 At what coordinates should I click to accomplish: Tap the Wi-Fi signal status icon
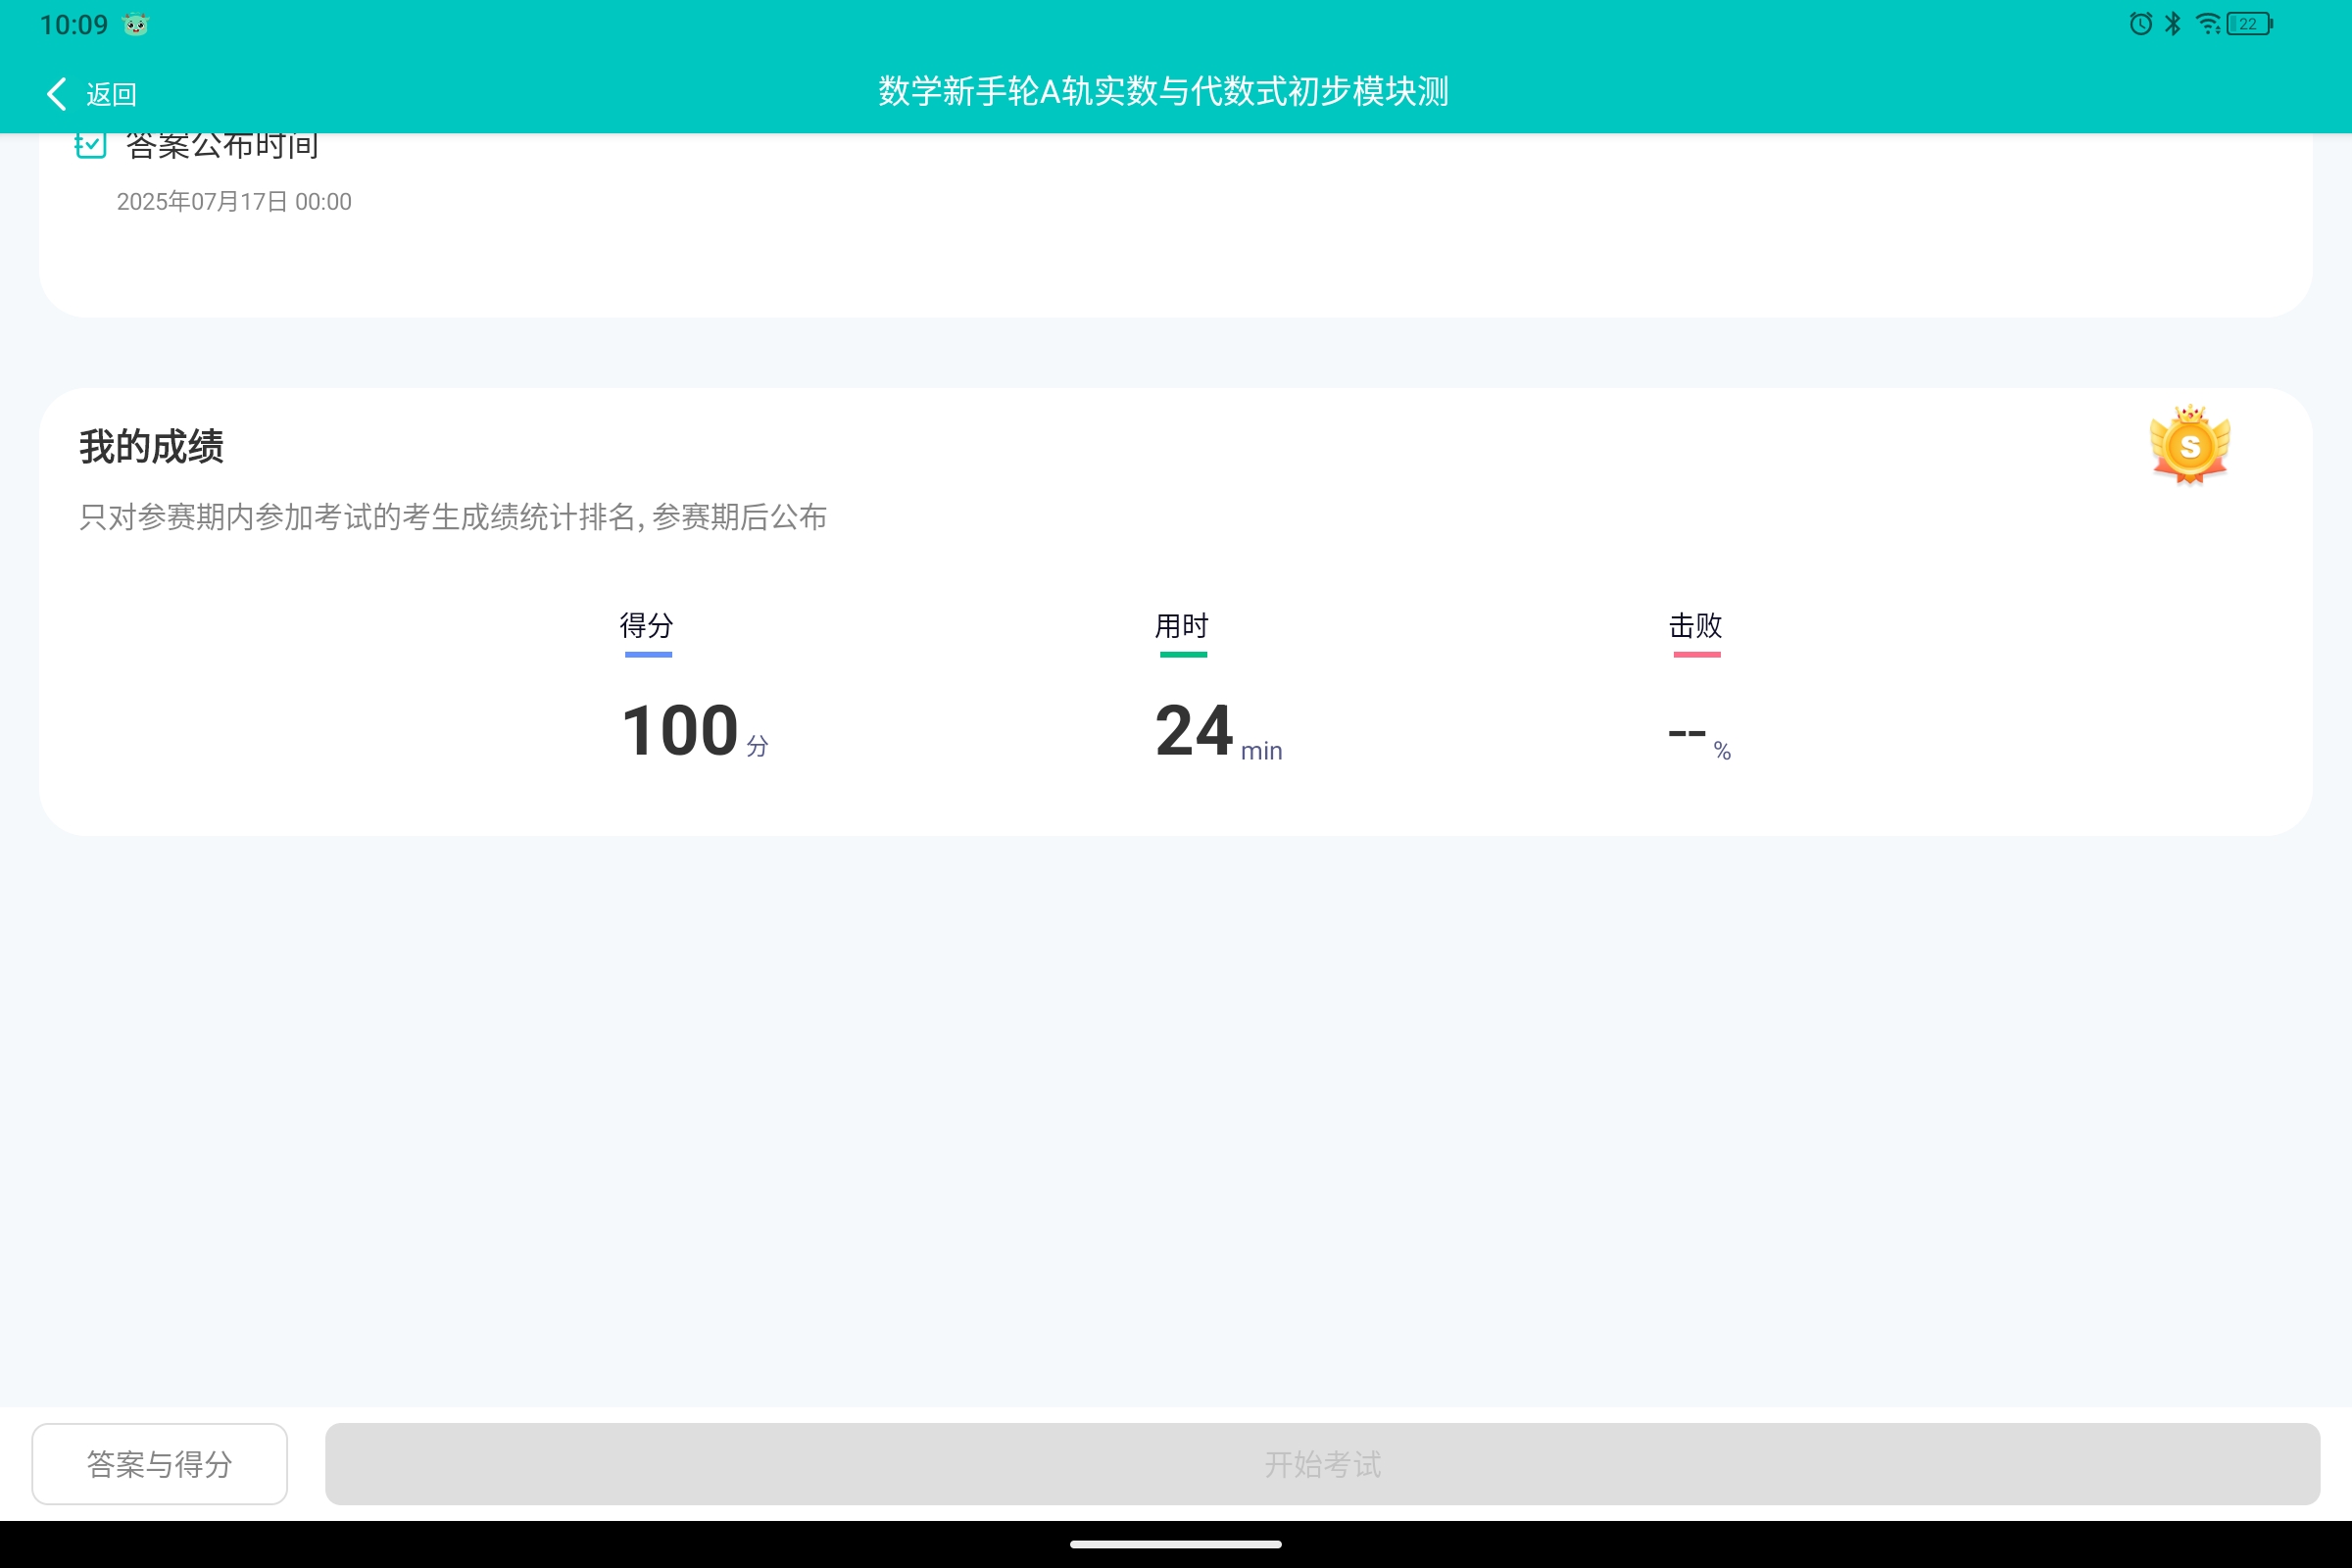(2207, 24)
